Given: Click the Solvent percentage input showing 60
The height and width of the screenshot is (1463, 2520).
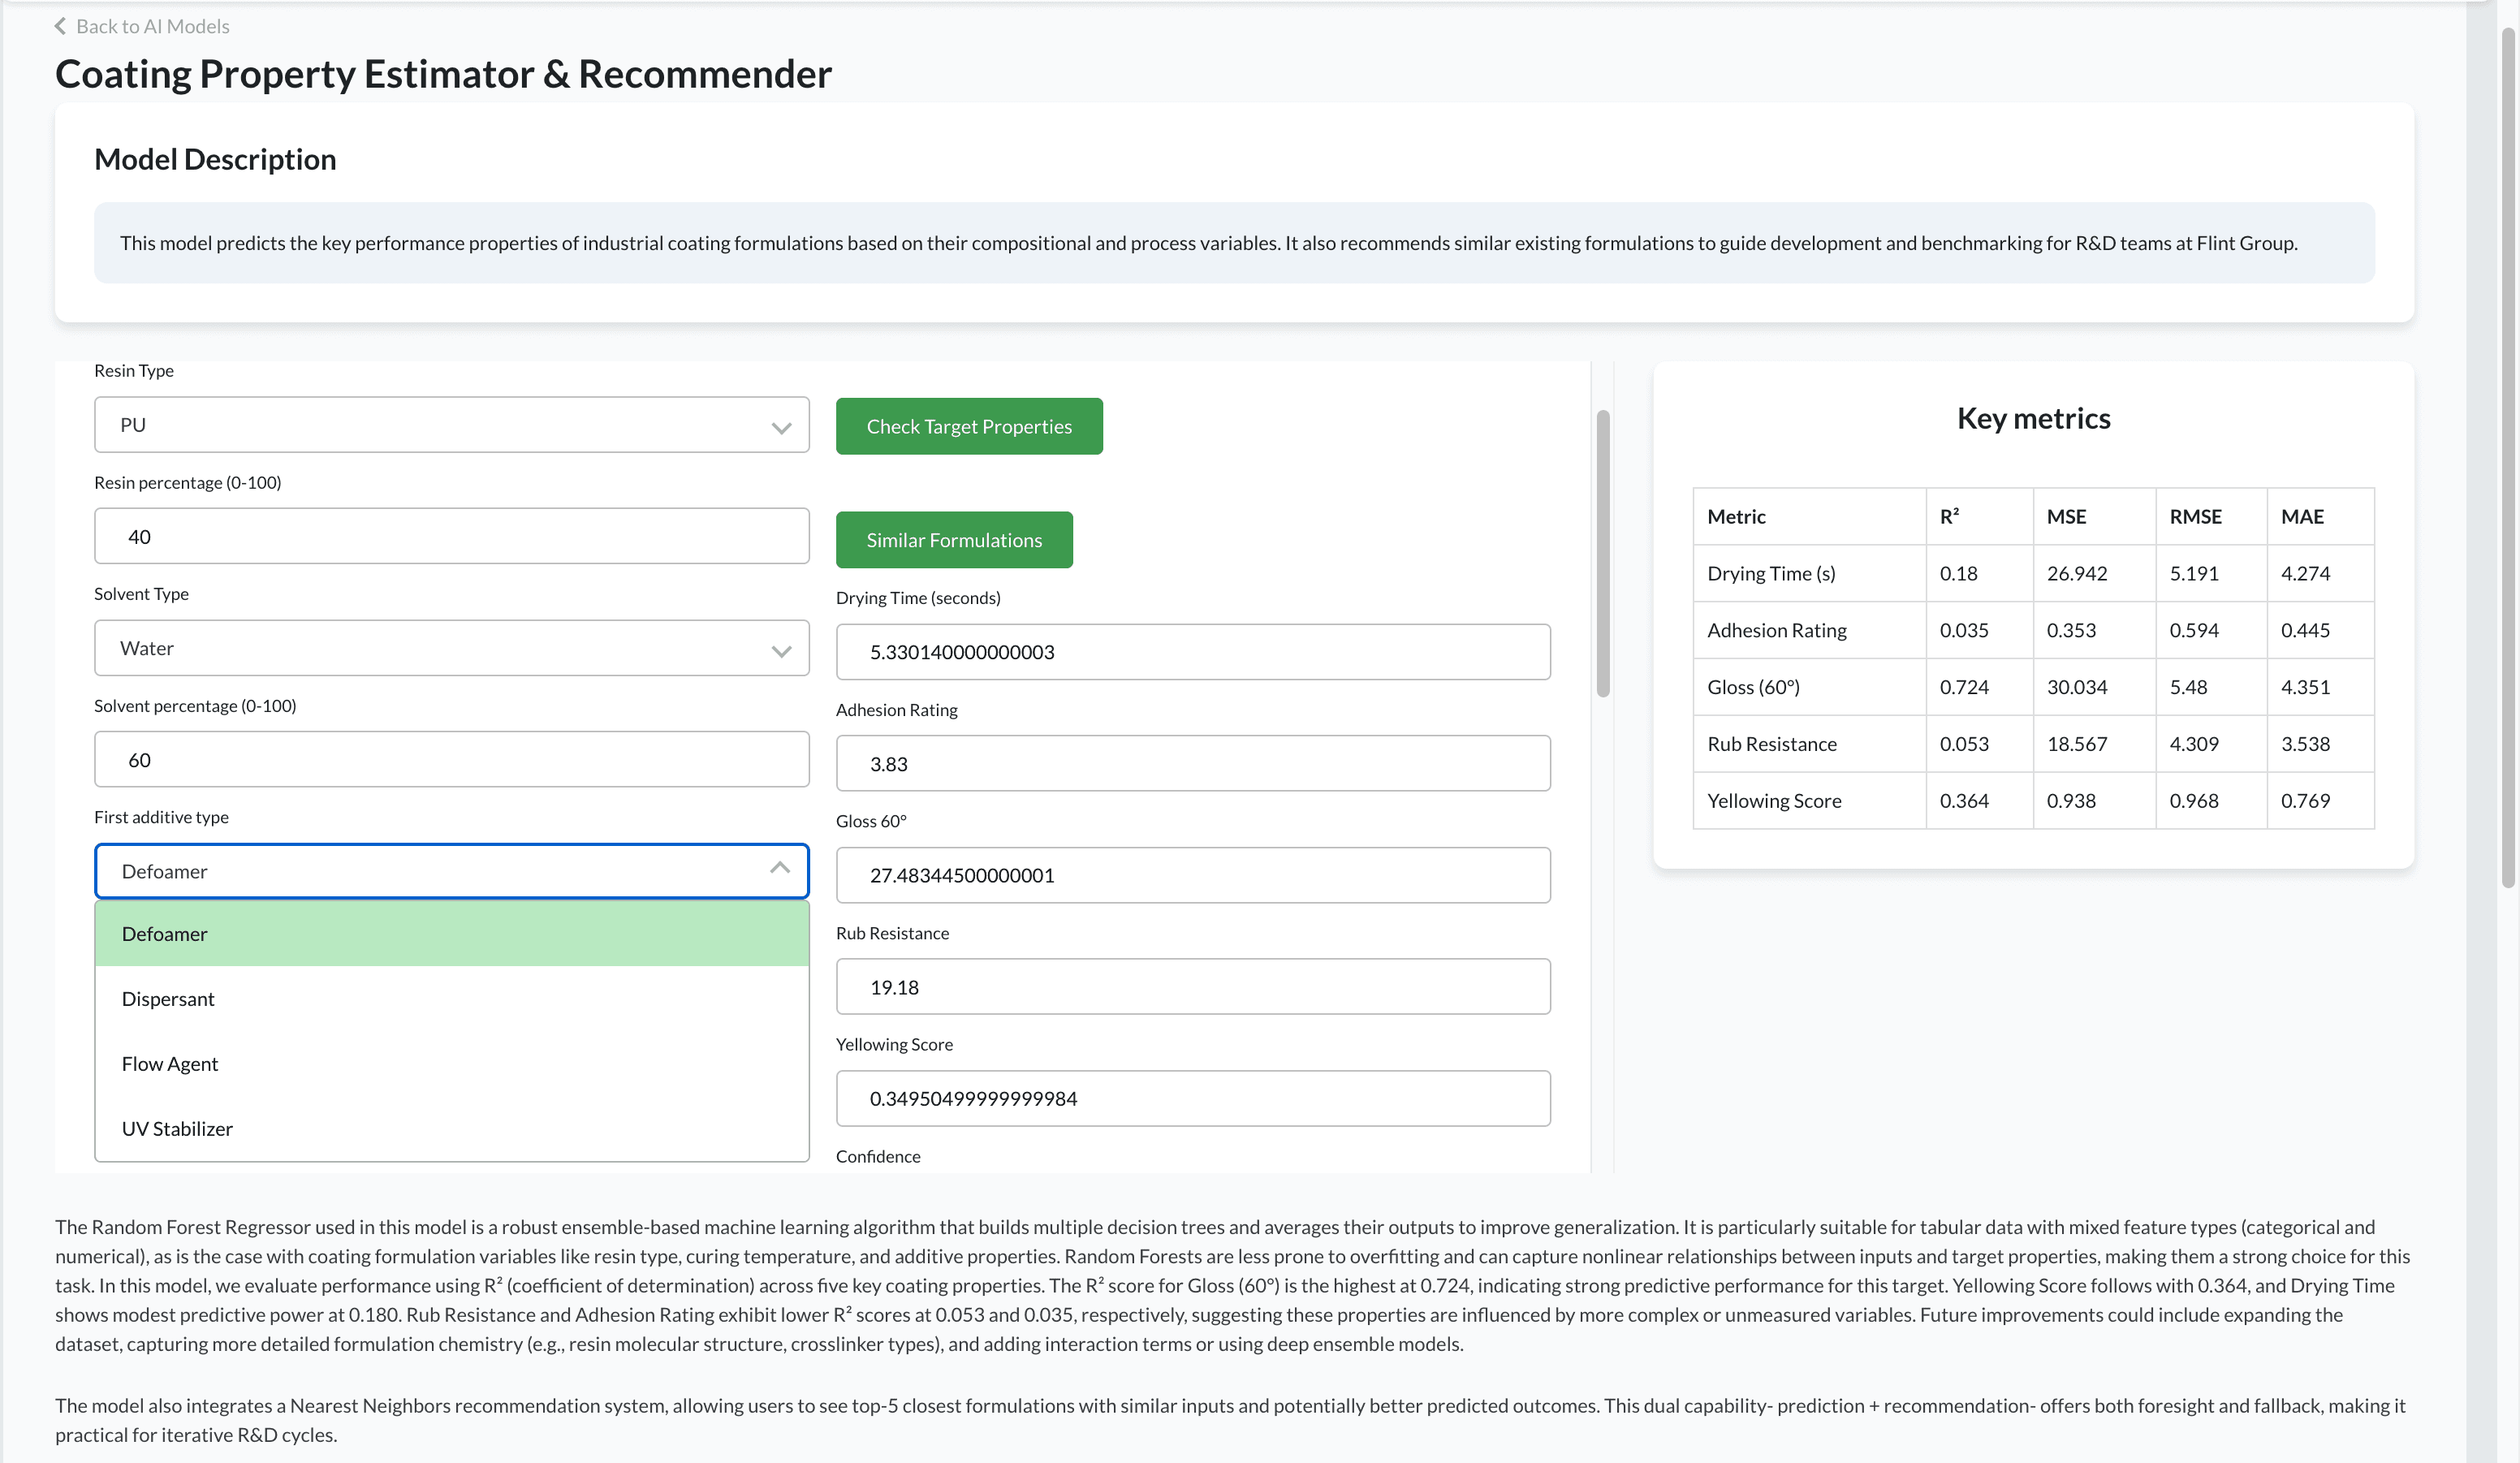Looking at the screenshot, I should point(451,759).
